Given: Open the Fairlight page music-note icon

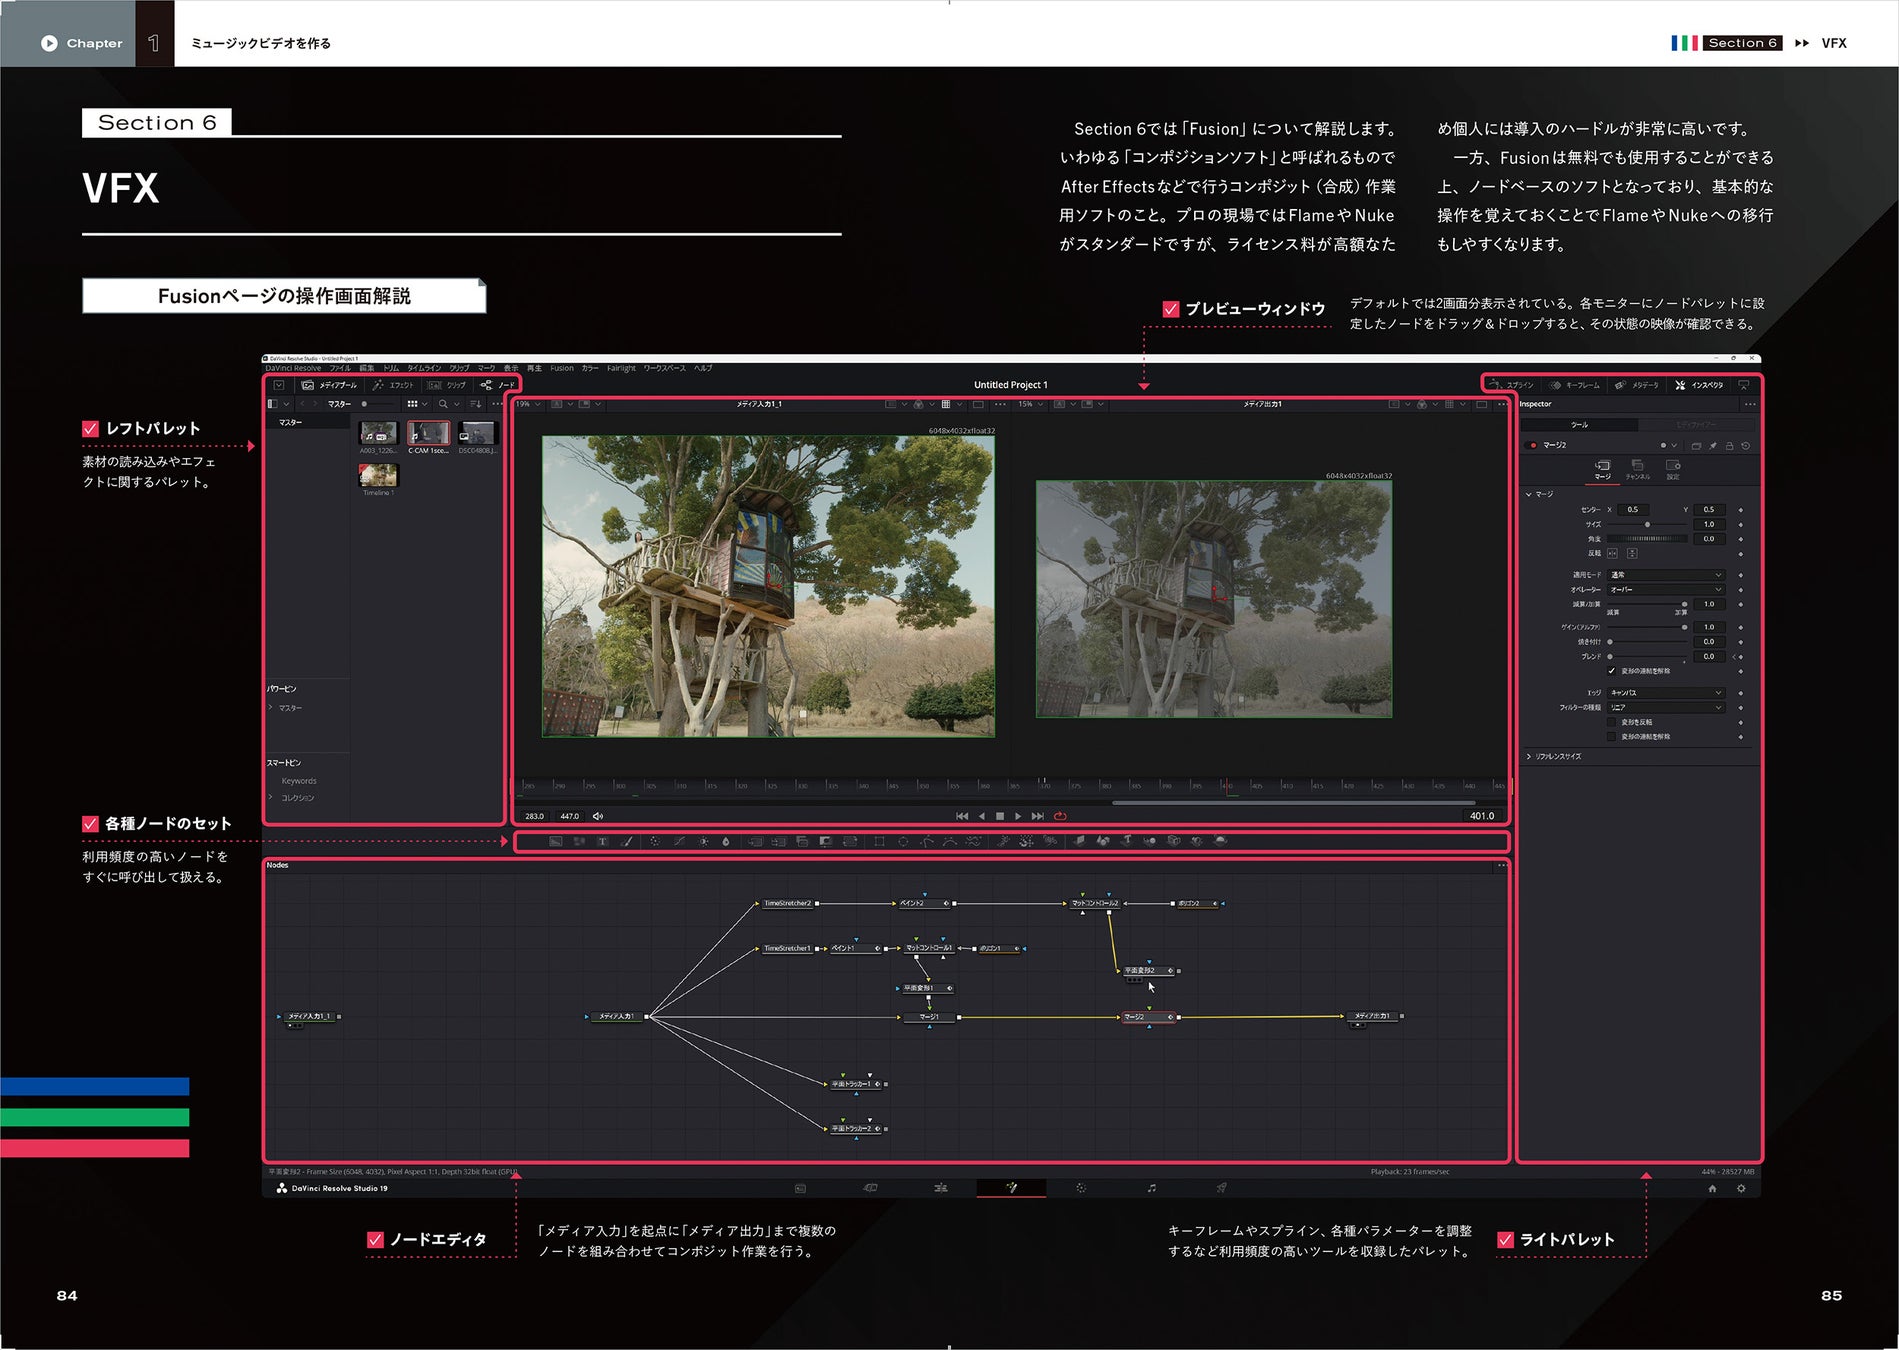Looking at the screenshot, I should point(1152,1188).
